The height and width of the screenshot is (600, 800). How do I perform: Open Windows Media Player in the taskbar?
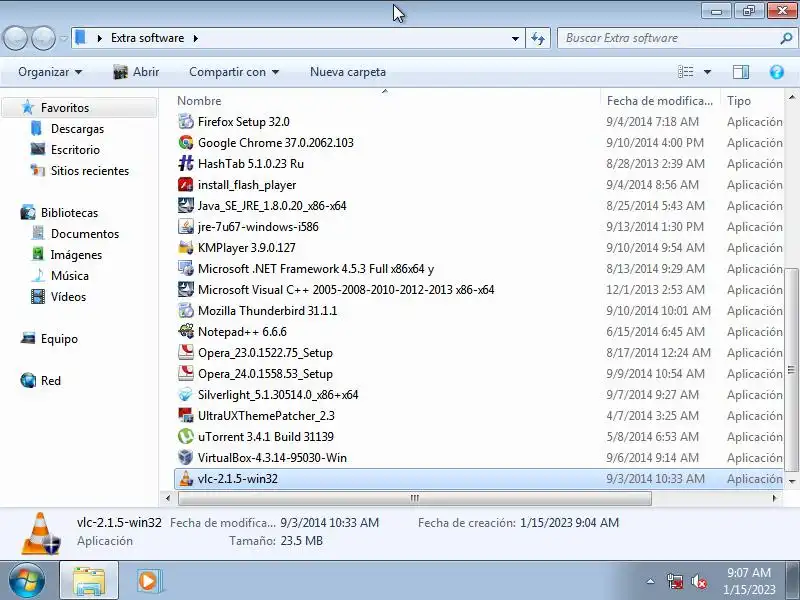click(x=148, y=581)
